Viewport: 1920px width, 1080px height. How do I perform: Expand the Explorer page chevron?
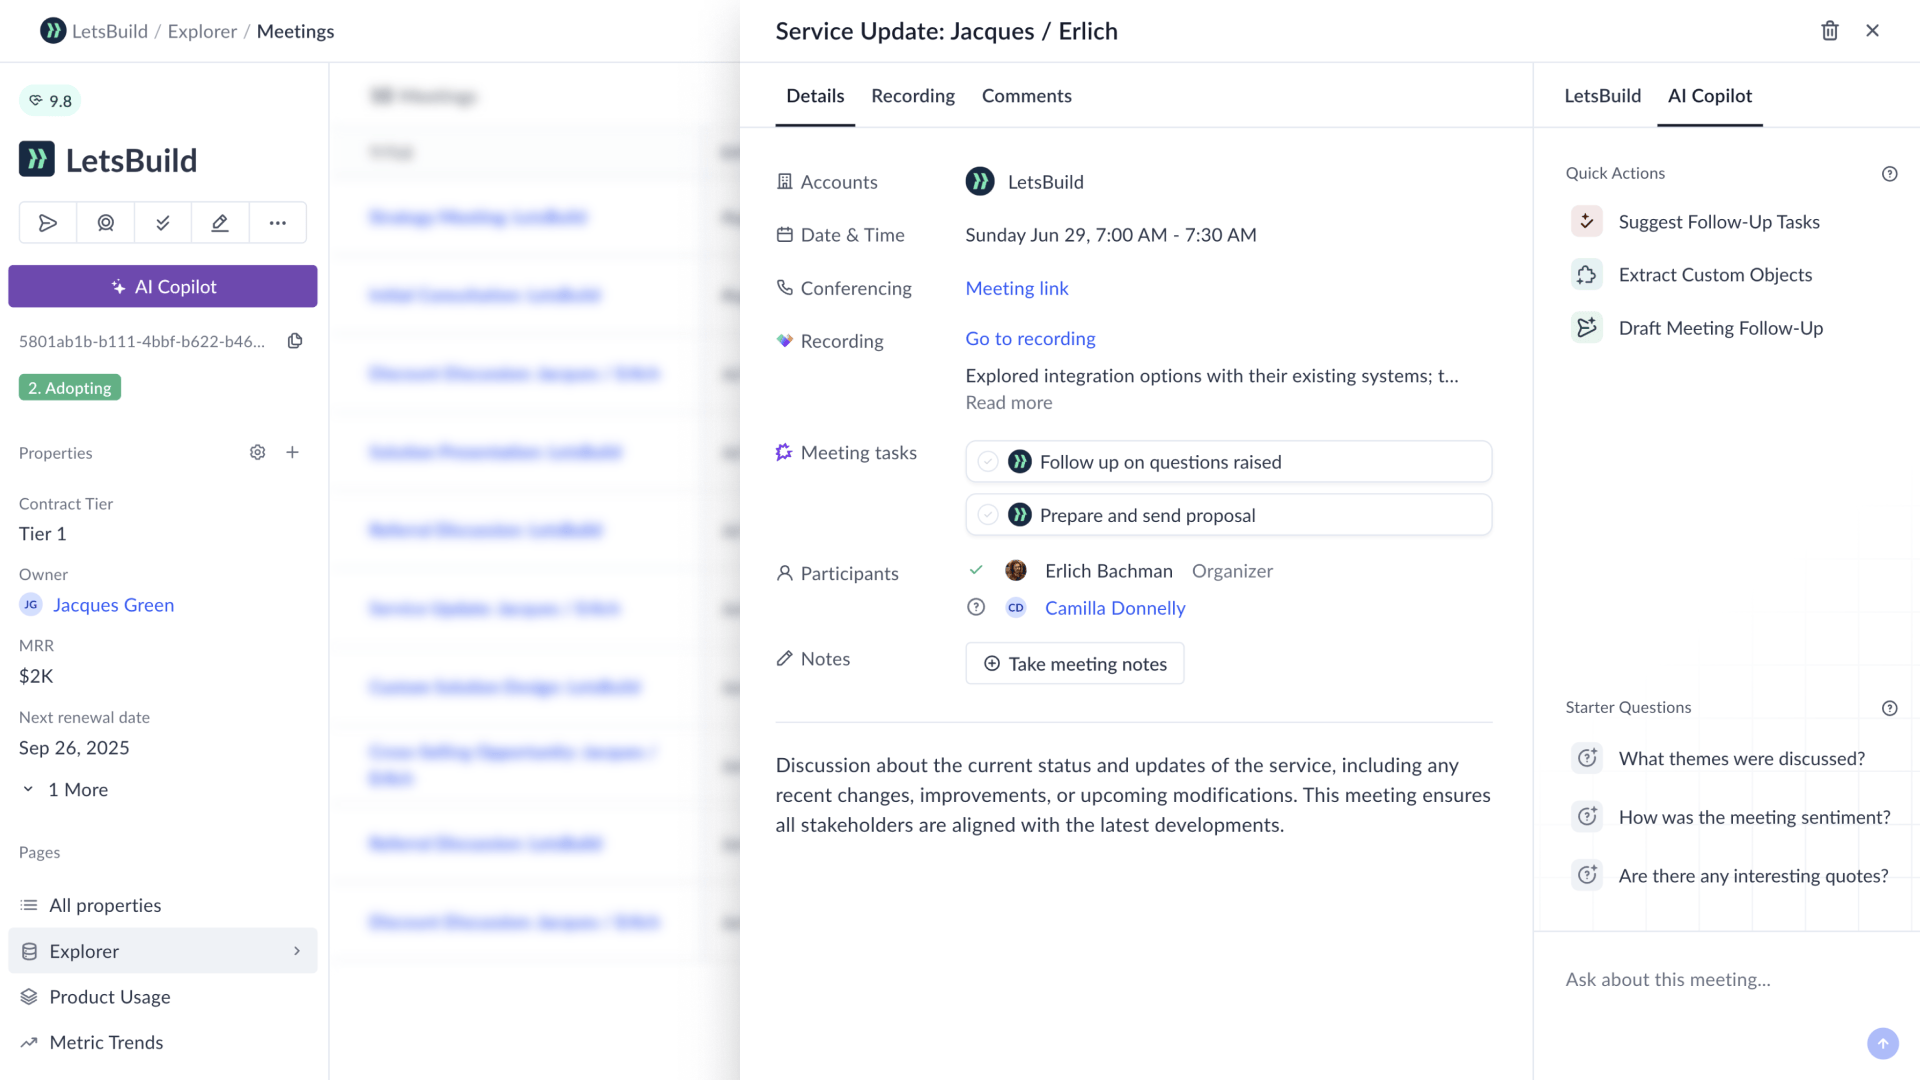296,950
